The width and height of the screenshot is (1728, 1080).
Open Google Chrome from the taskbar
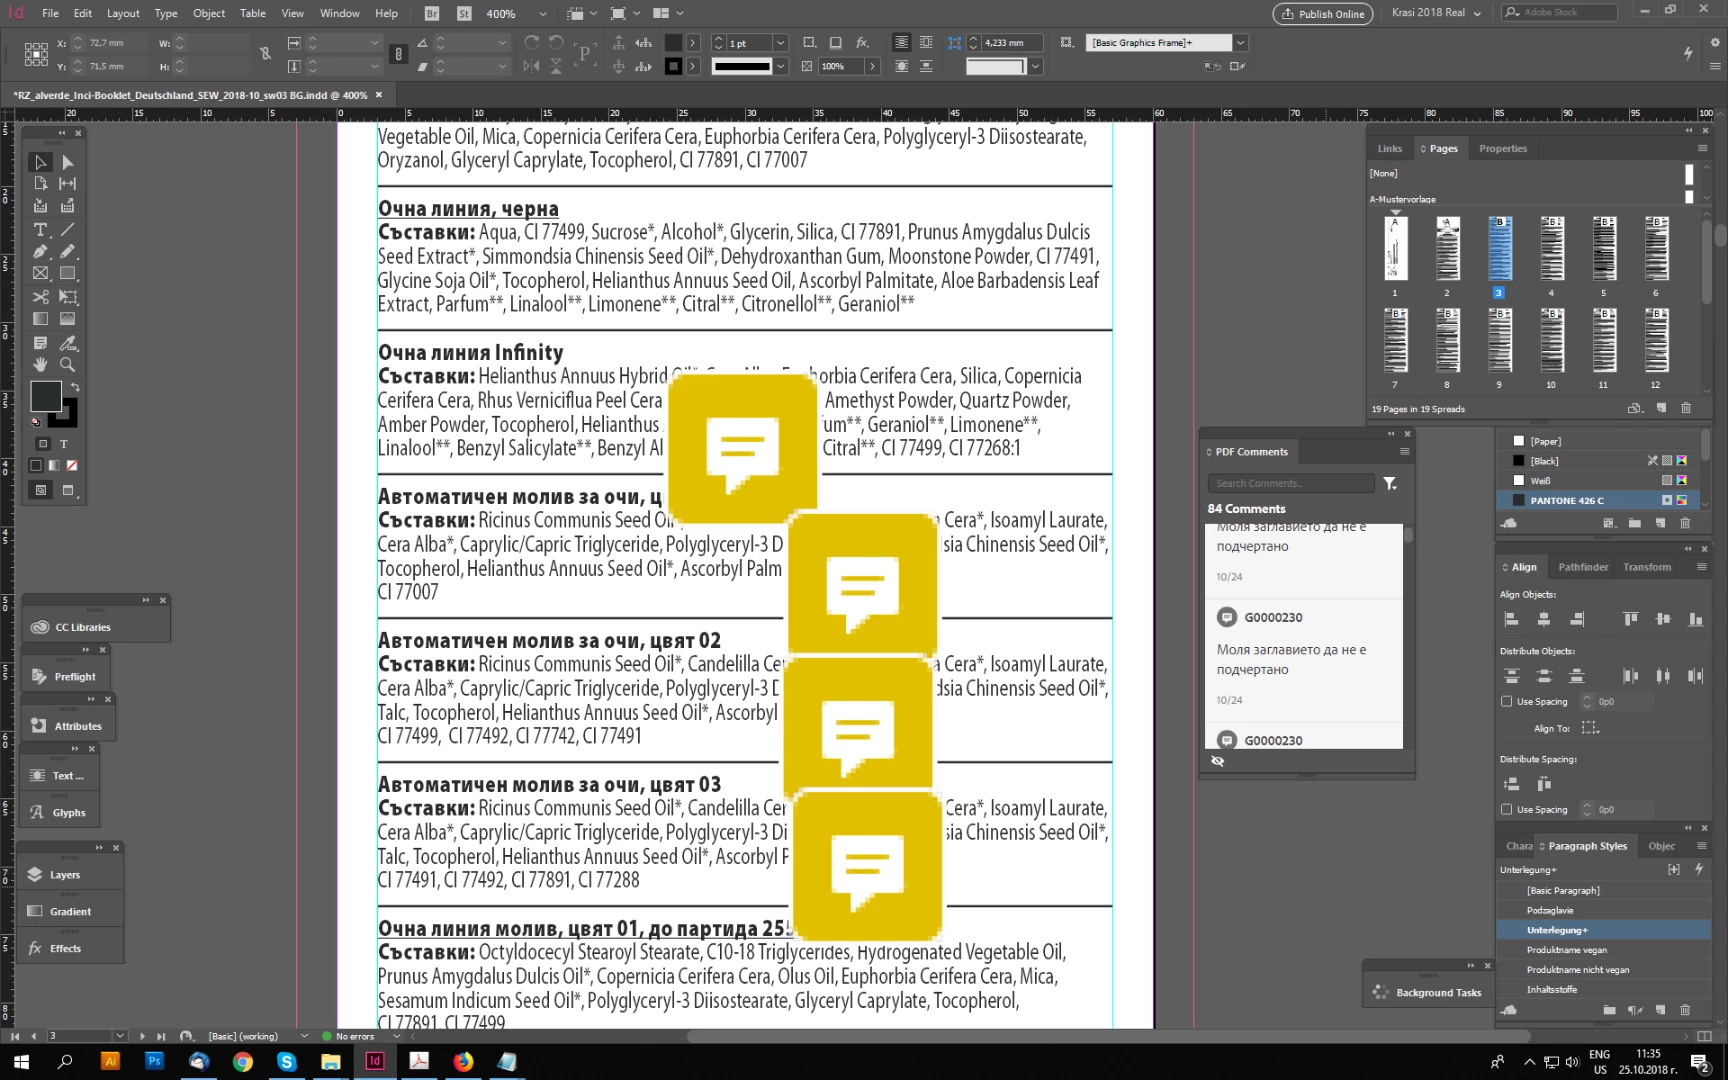[243, 1062]
